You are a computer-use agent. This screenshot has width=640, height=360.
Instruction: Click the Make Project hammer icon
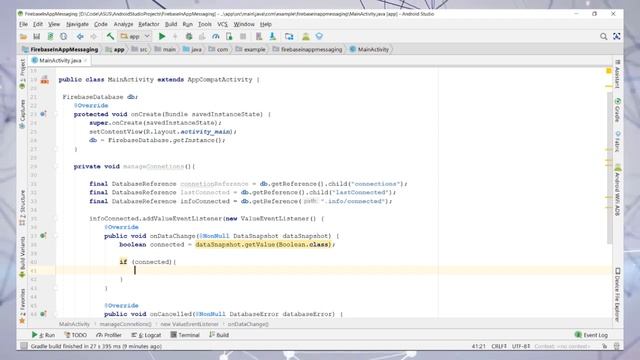click(110, 36)
